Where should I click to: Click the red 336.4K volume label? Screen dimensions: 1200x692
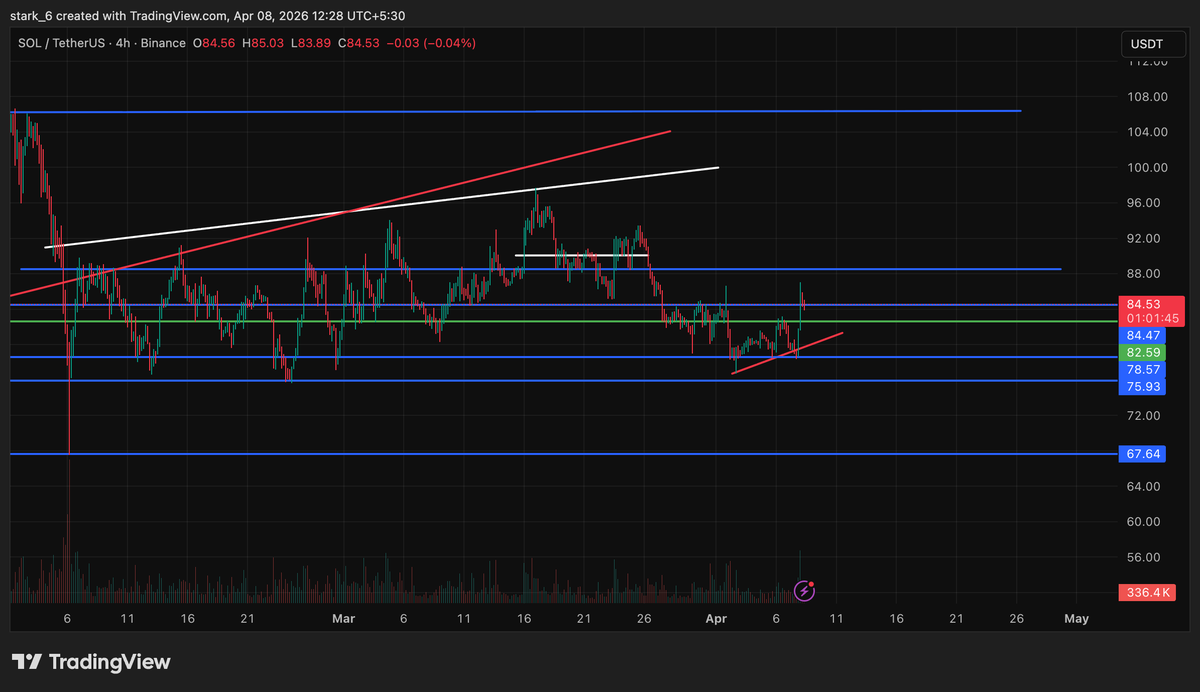coord(1146,593)
